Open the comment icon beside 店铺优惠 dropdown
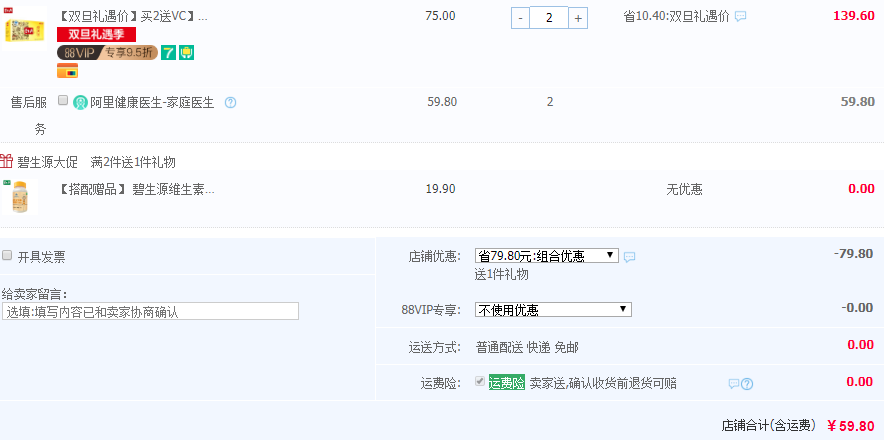 [629, 257]
